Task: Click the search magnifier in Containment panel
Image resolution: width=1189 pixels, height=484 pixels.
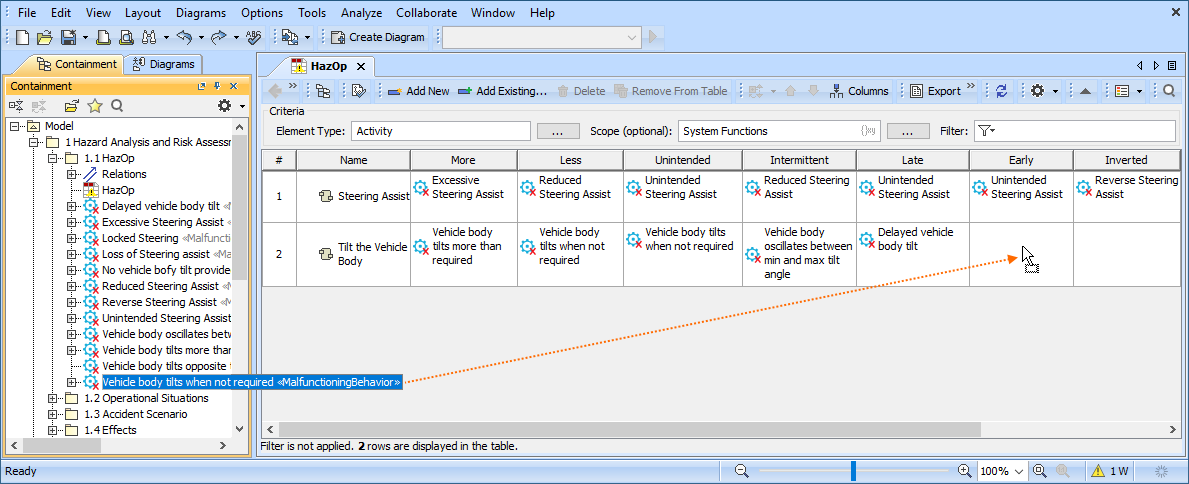Action: (x=117, y=106)
